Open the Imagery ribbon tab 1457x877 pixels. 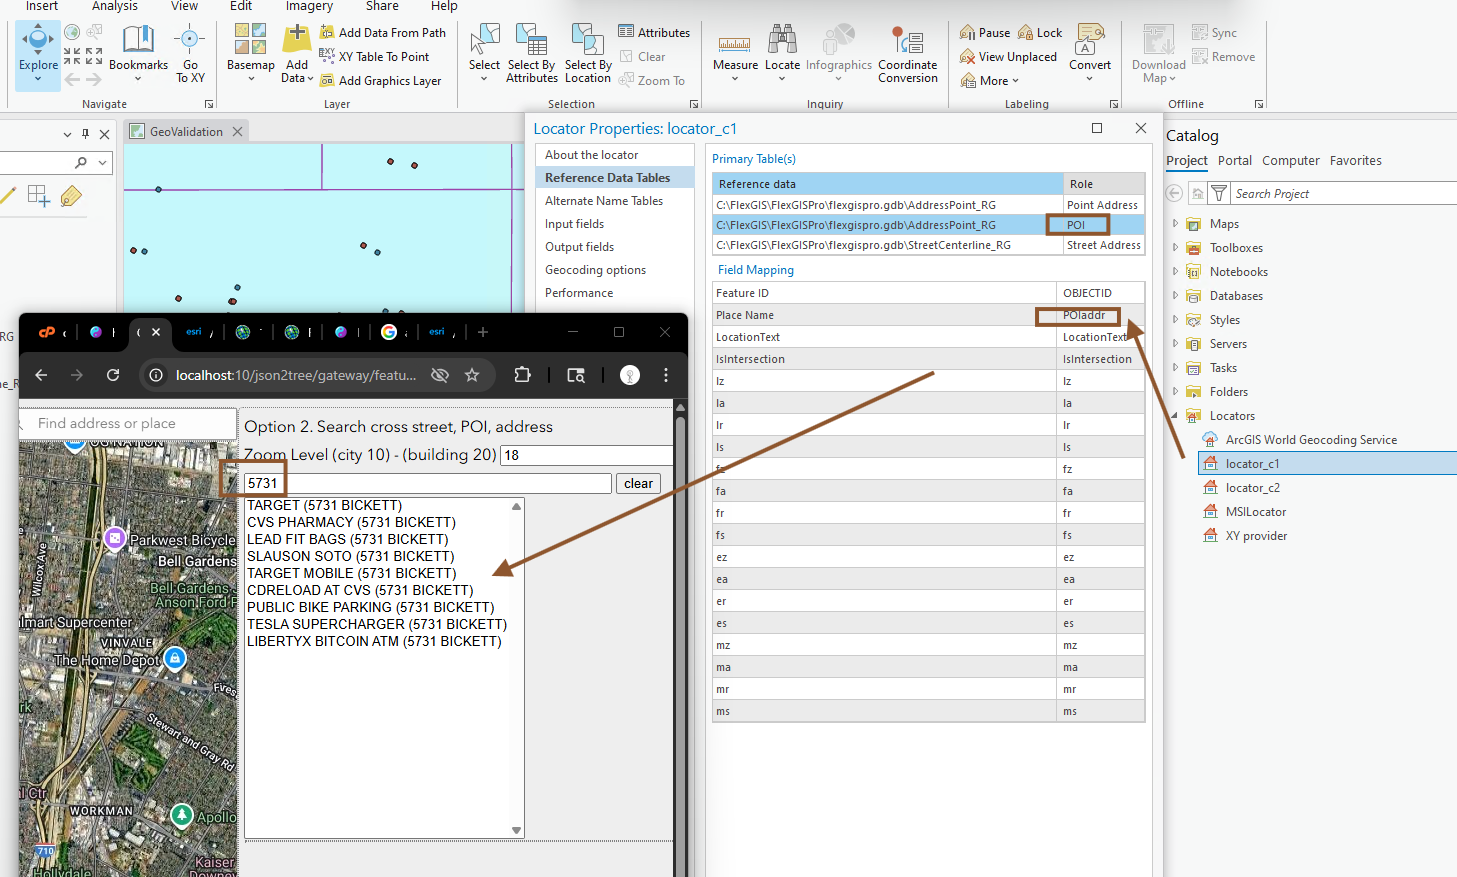pos(309,6)
